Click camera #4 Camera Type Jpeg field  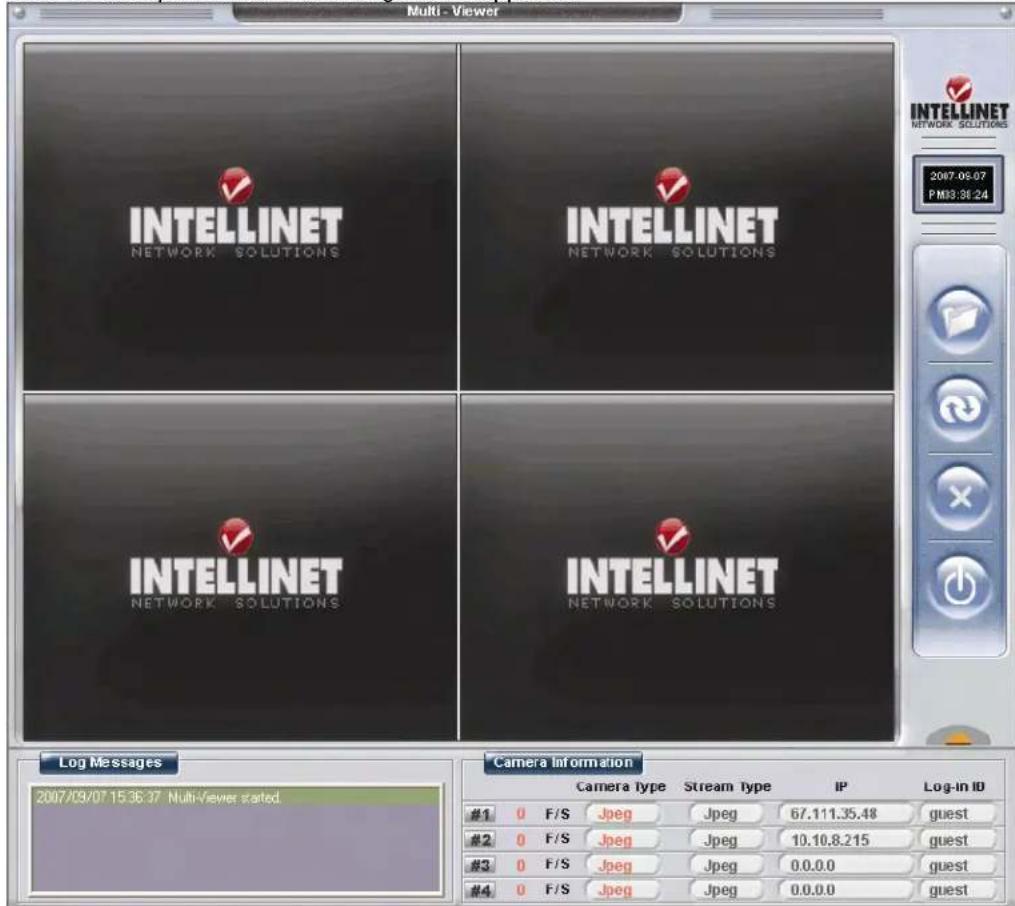[x=622, y=890]
